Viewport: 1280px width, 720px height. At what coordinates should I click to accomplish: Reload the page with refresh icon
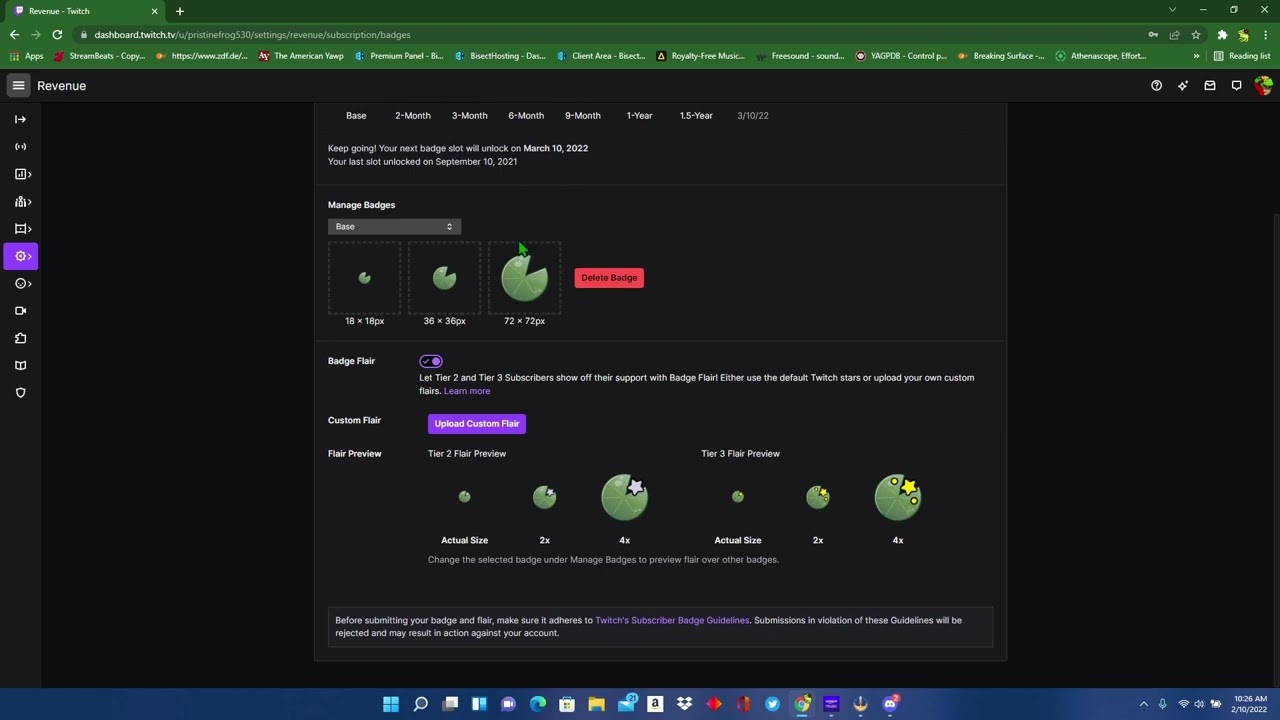click(x=57, y=34)
